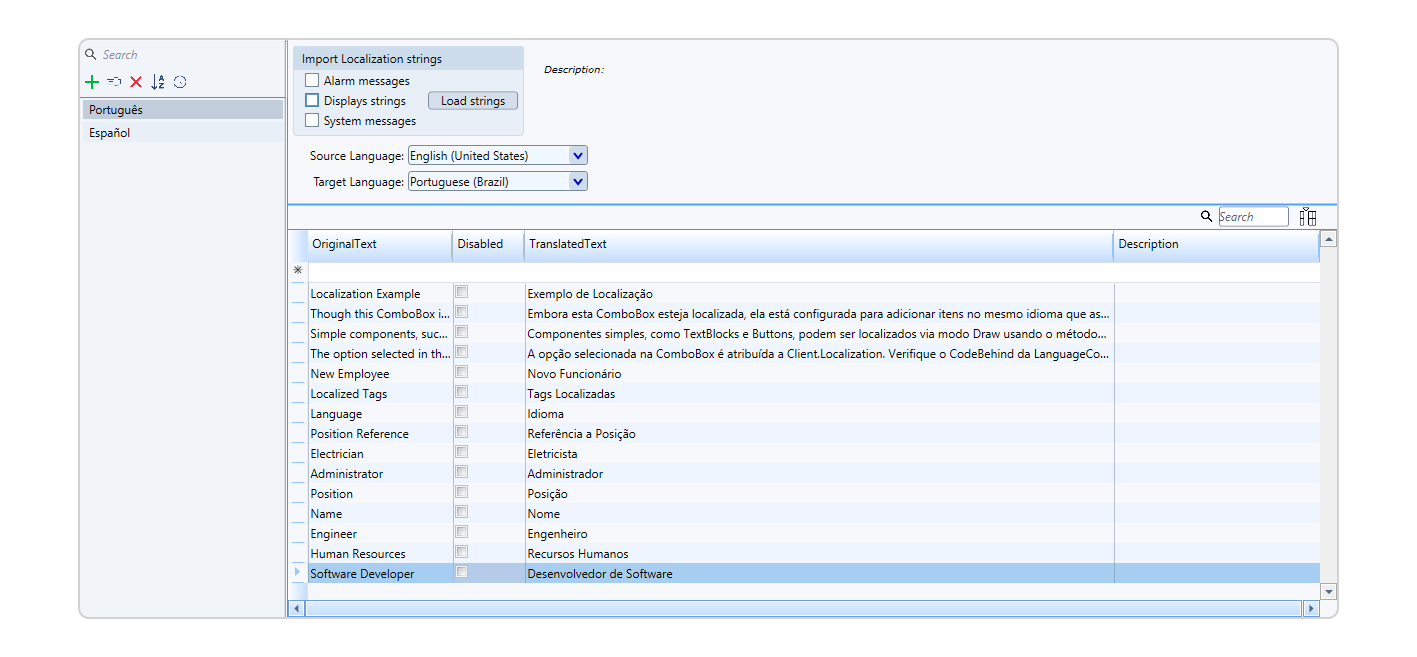Viewport: 1417px width, 657px height.
Task: Click the 'Though this ComboBox i...' cell
Action: click(380, 314)
